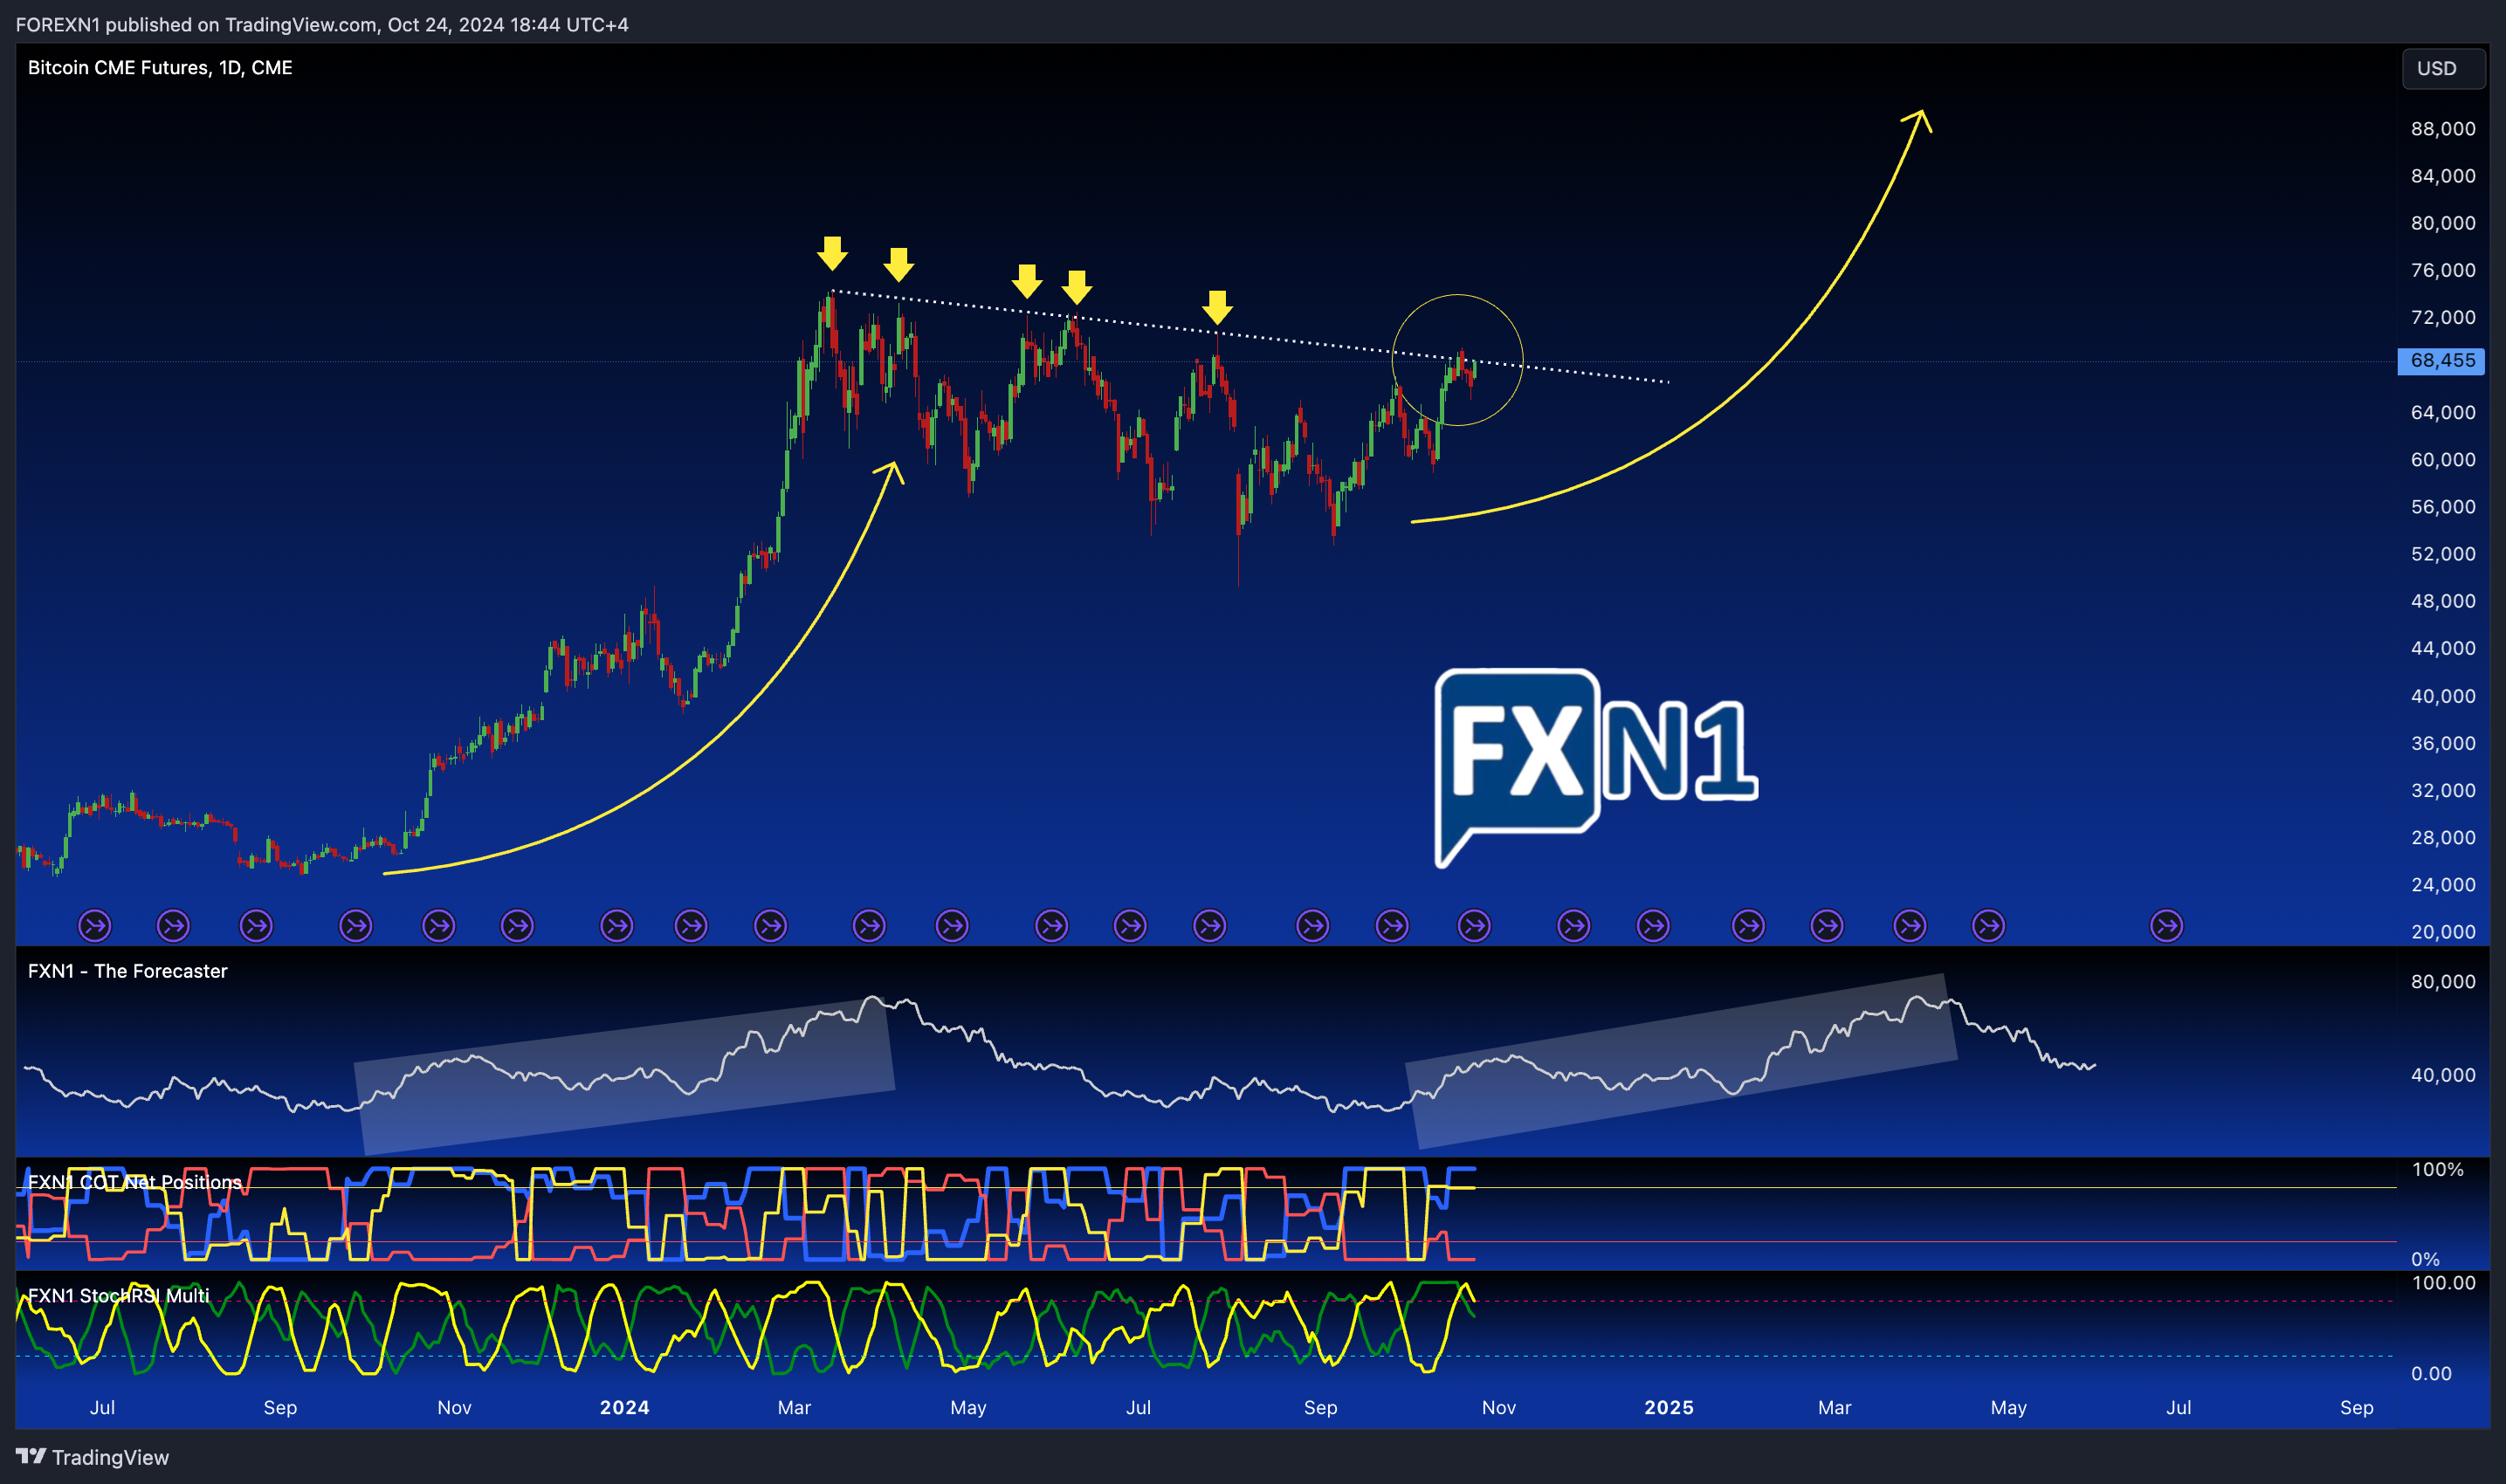Click the 20,000 price axis label
The width and height of the screenshot is (2506, 1484).
tap(2443, 932)
